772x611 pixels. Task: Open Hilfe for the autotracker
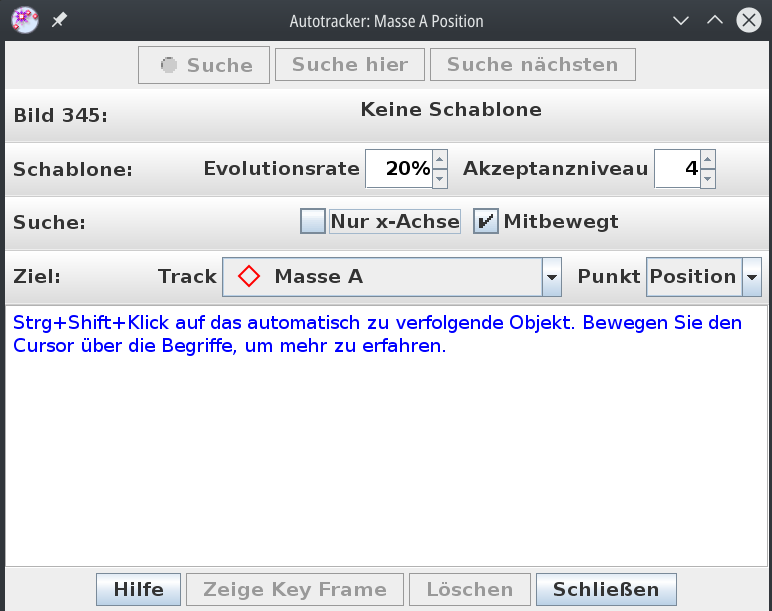point(138,589)
